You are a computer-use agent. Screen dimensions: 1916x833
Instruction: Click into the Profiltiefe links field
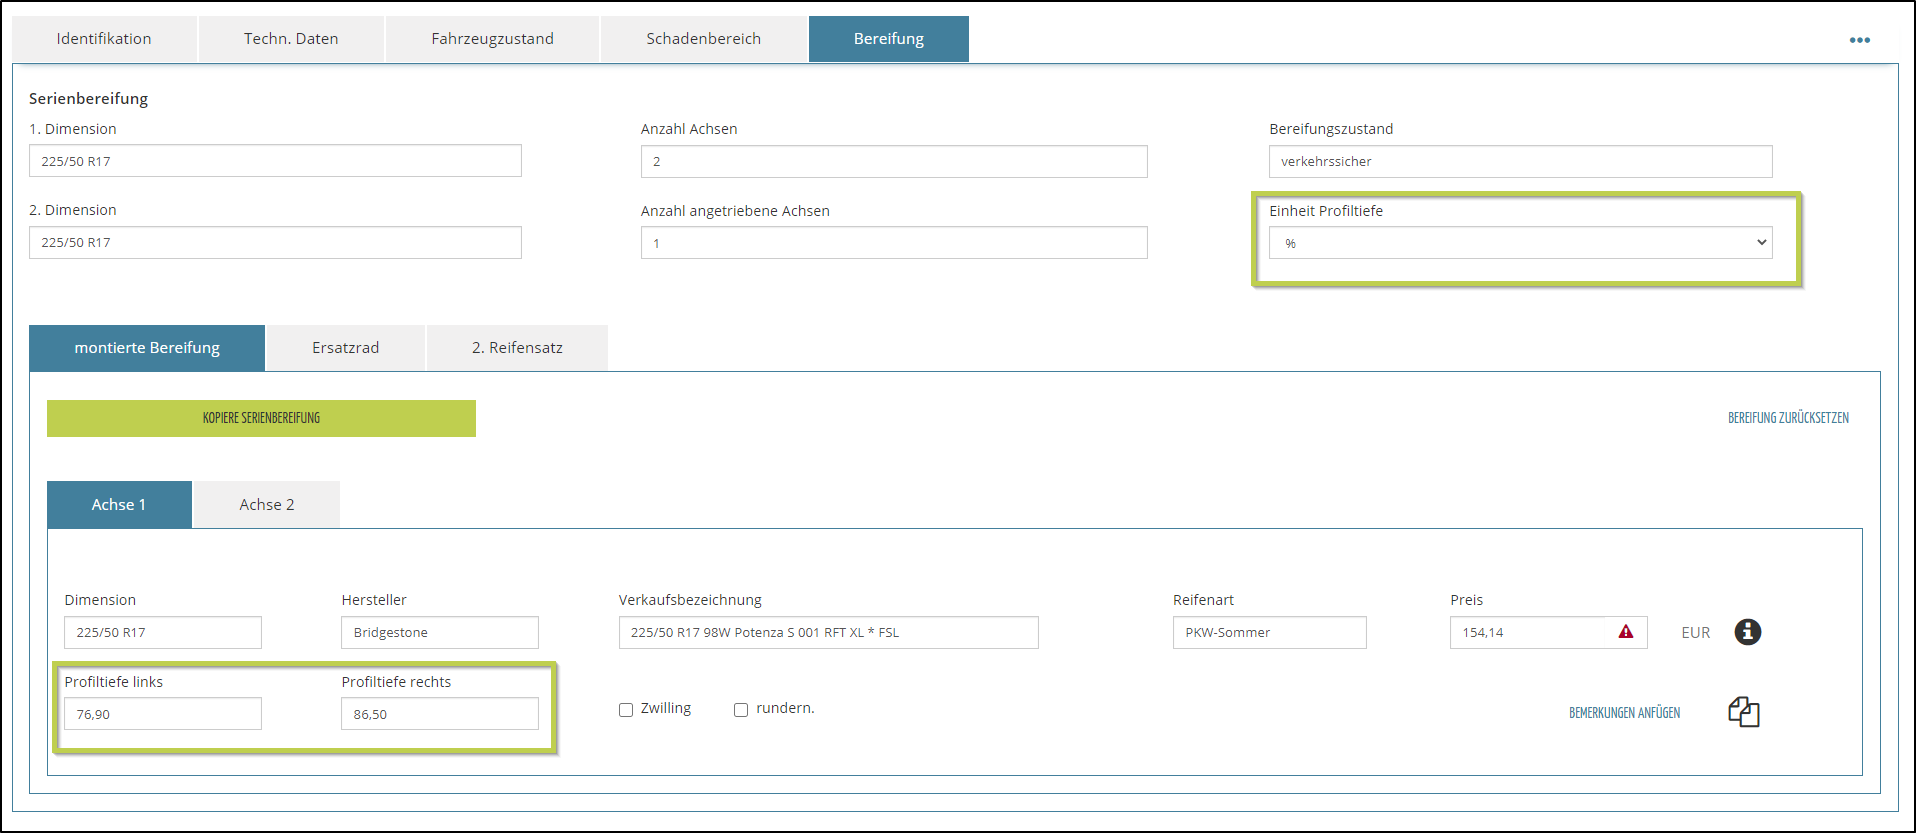163,714
